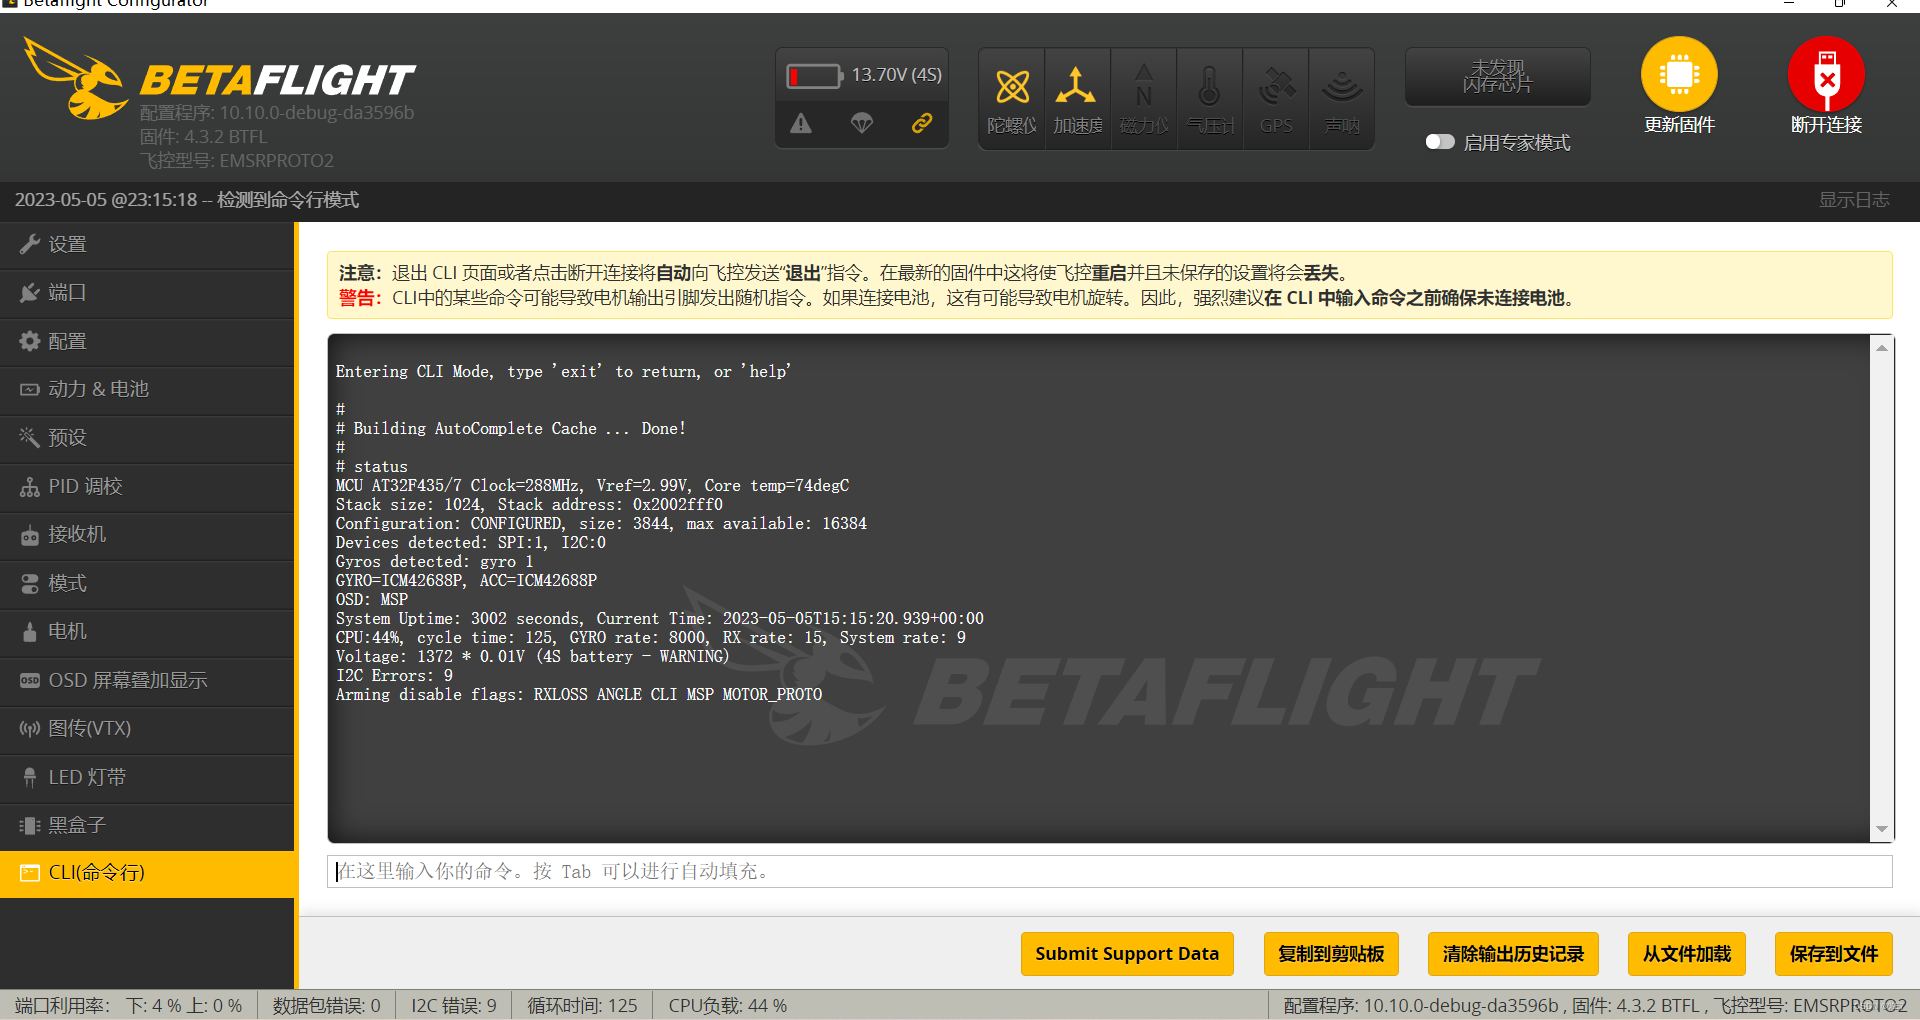The width and height of the screenshot is (1920, 1020).
Task: Open the 接收机 receiver tab
Action: (147, 535)
